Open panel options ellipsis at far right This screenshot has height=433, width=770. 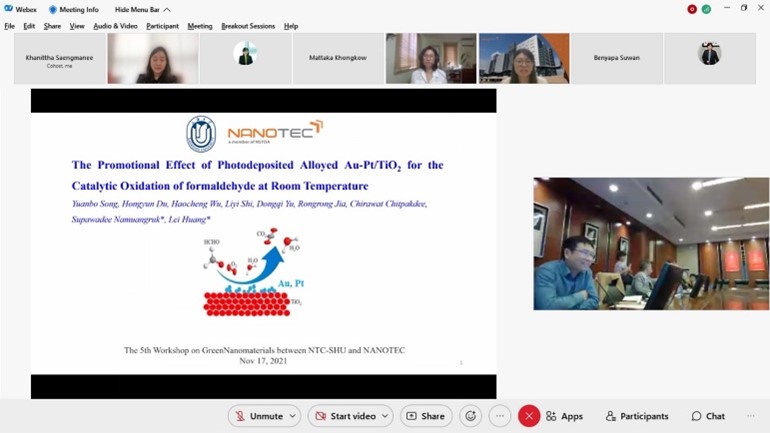pyautogui.click(x=750, y=416)
